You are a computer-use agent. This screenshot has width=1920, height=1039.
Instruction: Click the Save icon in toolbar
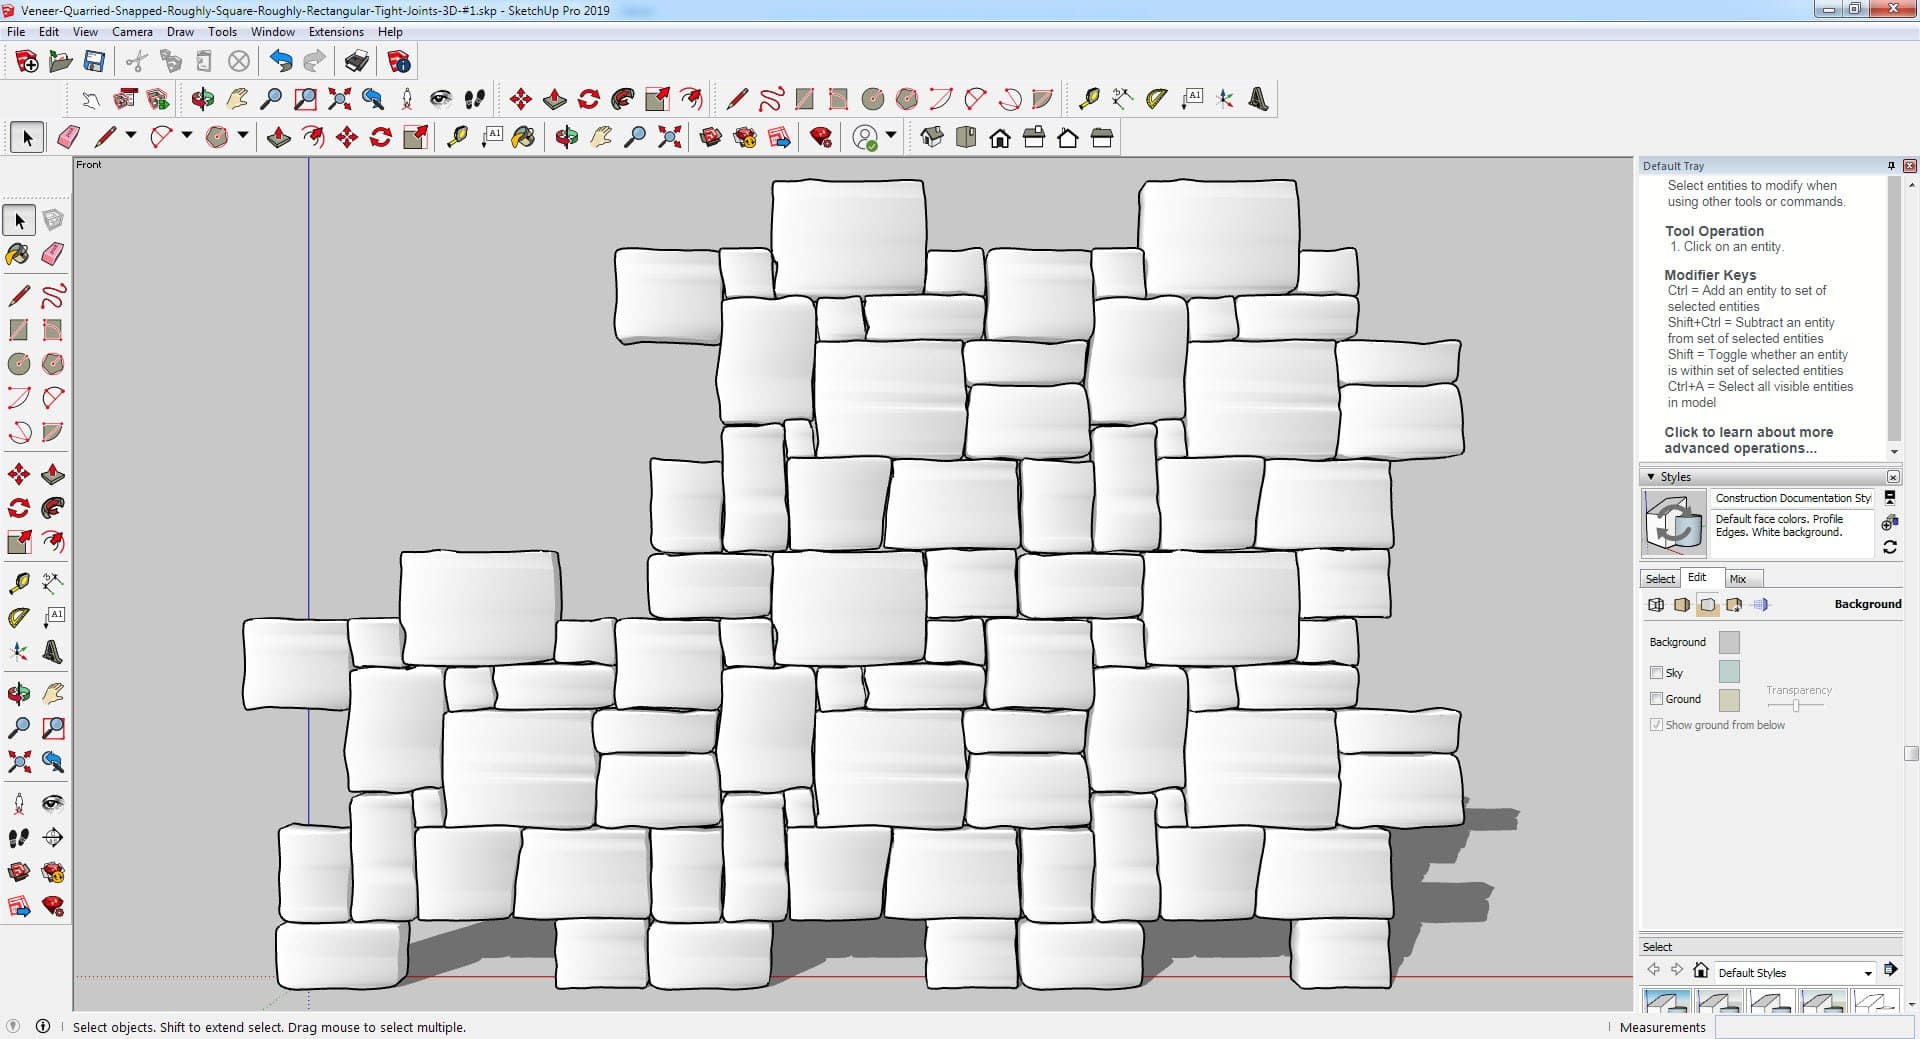point(94,62)
